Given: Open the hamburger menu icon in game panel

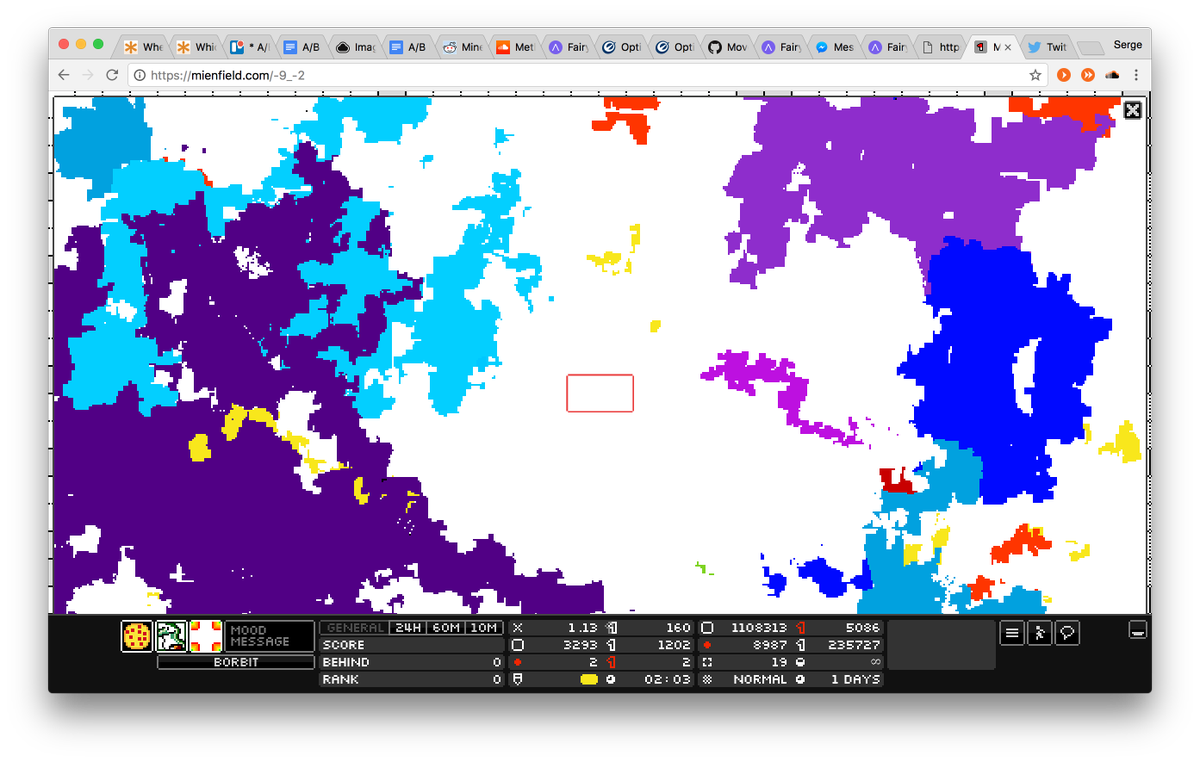Looking at the screenshot, I should tap(1012, 633).
